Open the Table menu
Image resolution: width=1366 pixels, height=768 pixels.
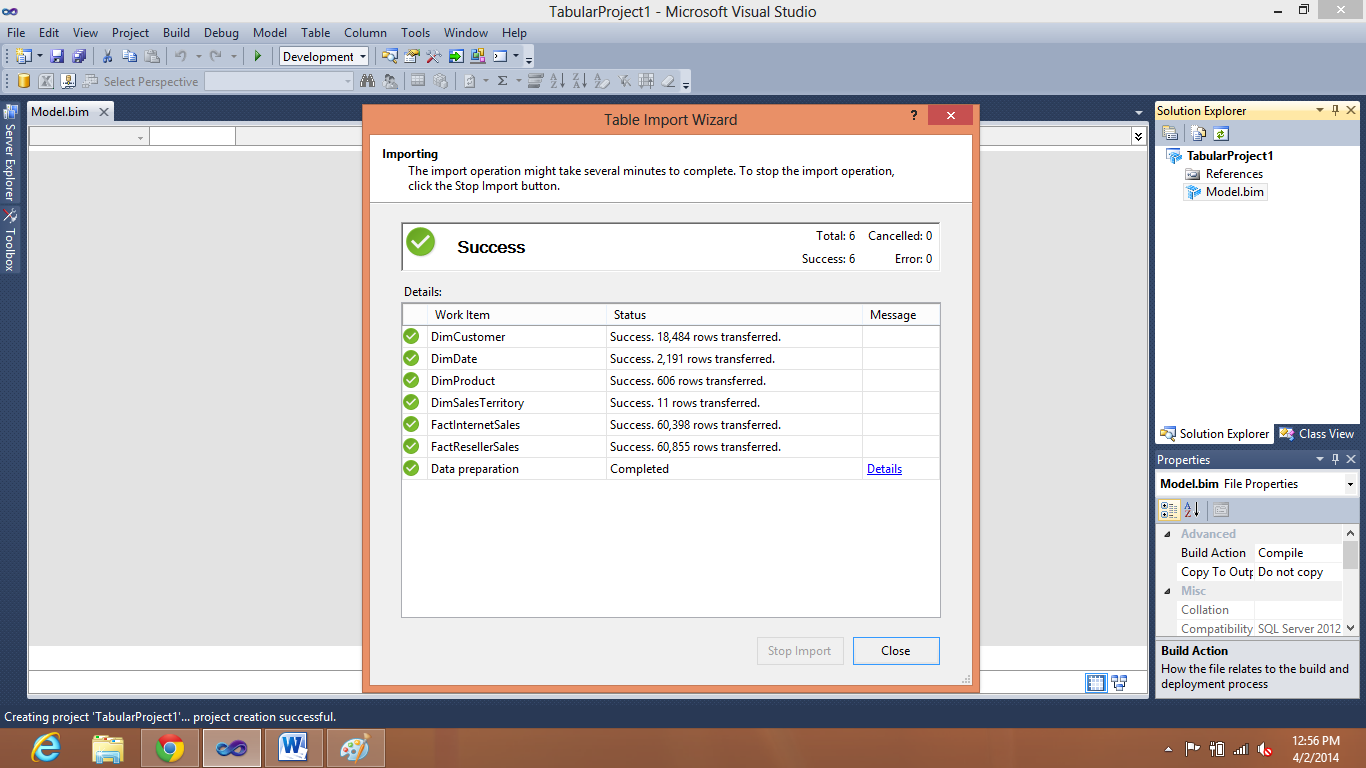pyautogui.click(x=316, y=33)
